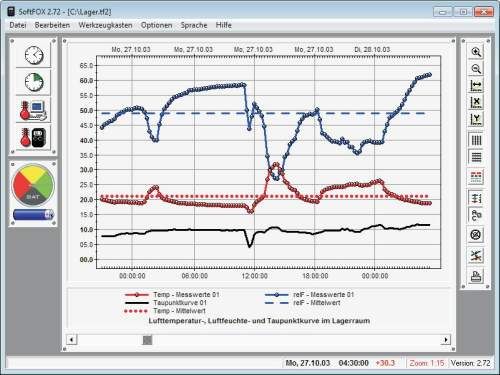Open the Datei menu
The image size is (500, 375).
(x=18, y=25)
